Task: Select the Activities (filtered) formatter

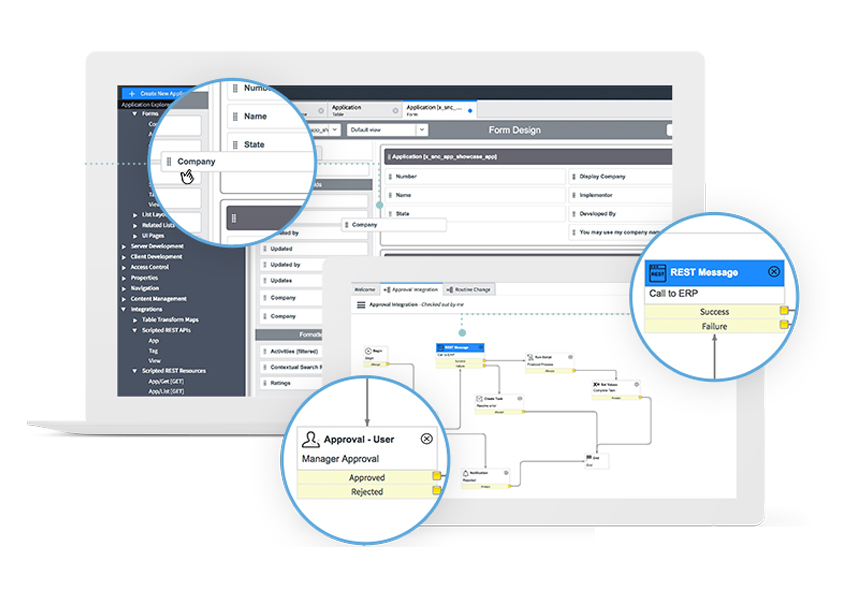Action: [x=291, y=351]
